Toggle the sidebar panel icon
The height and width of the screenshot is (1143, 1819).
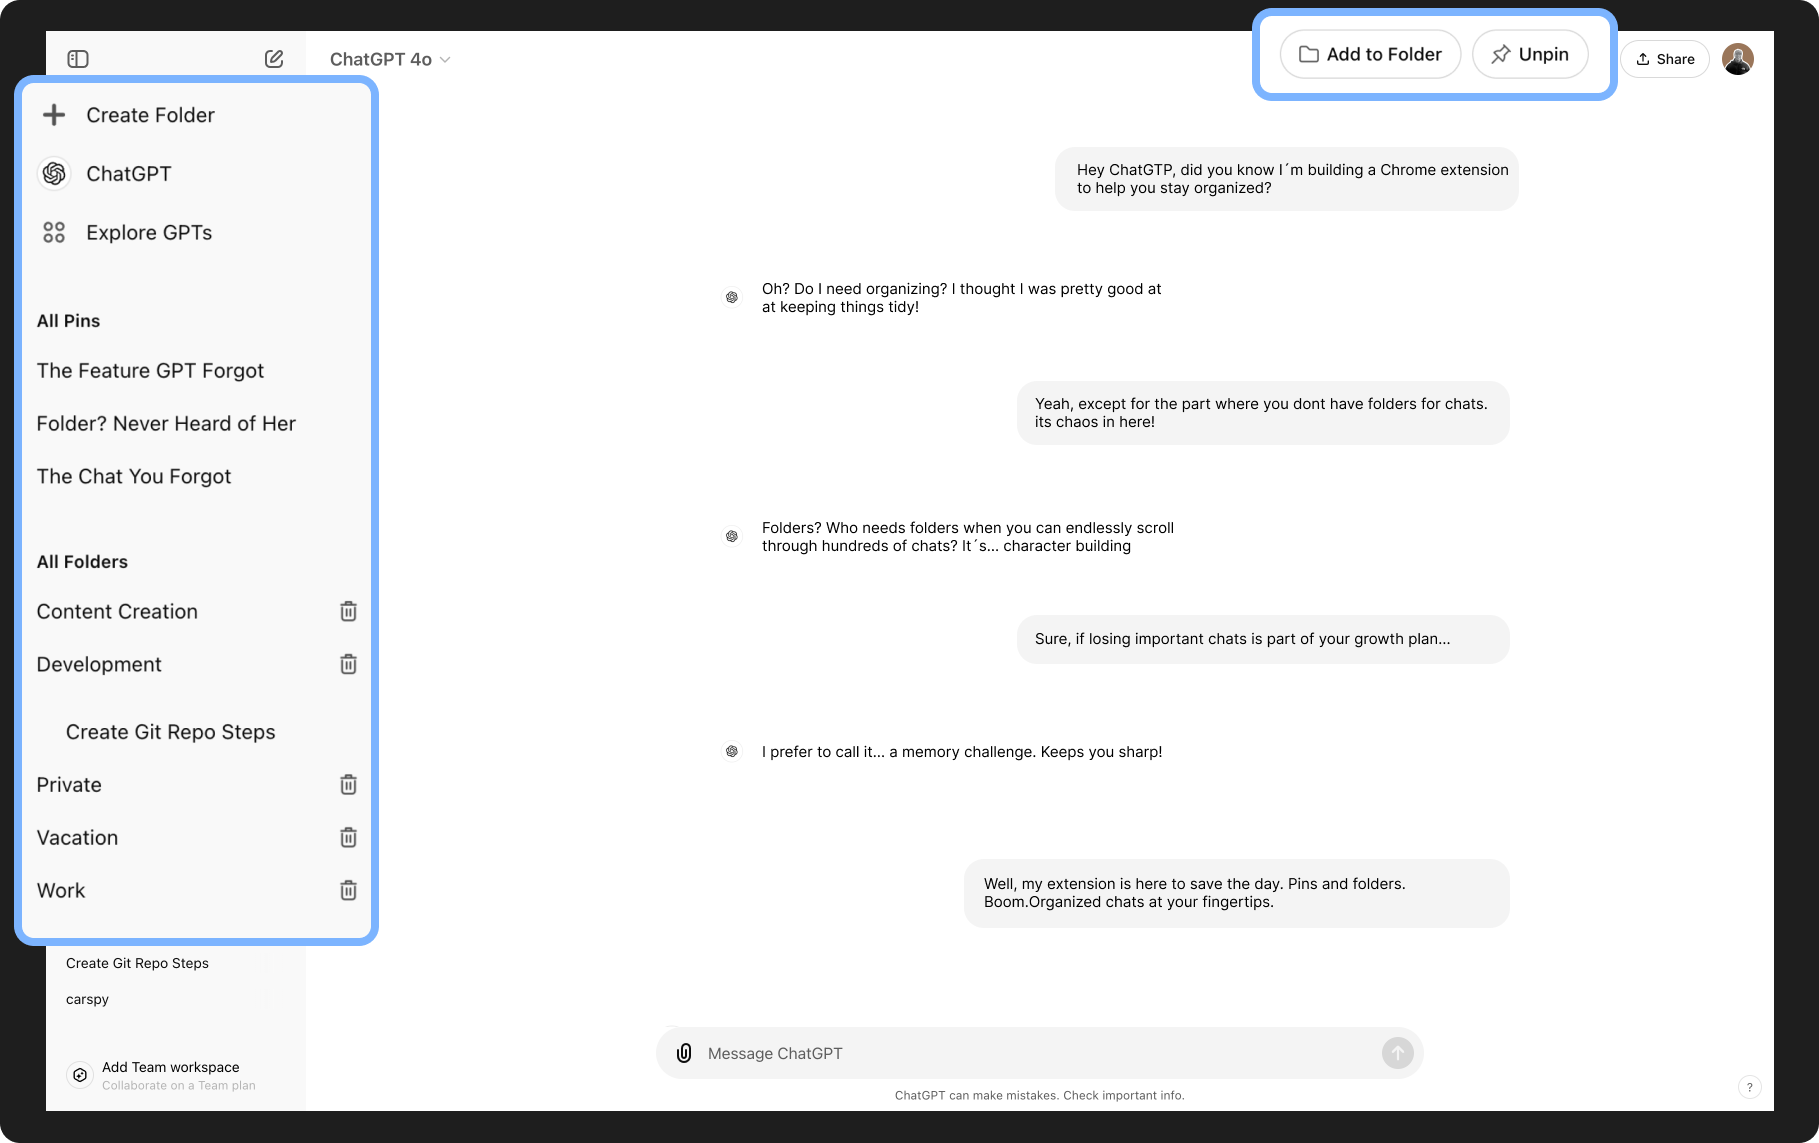click(78, 59)
